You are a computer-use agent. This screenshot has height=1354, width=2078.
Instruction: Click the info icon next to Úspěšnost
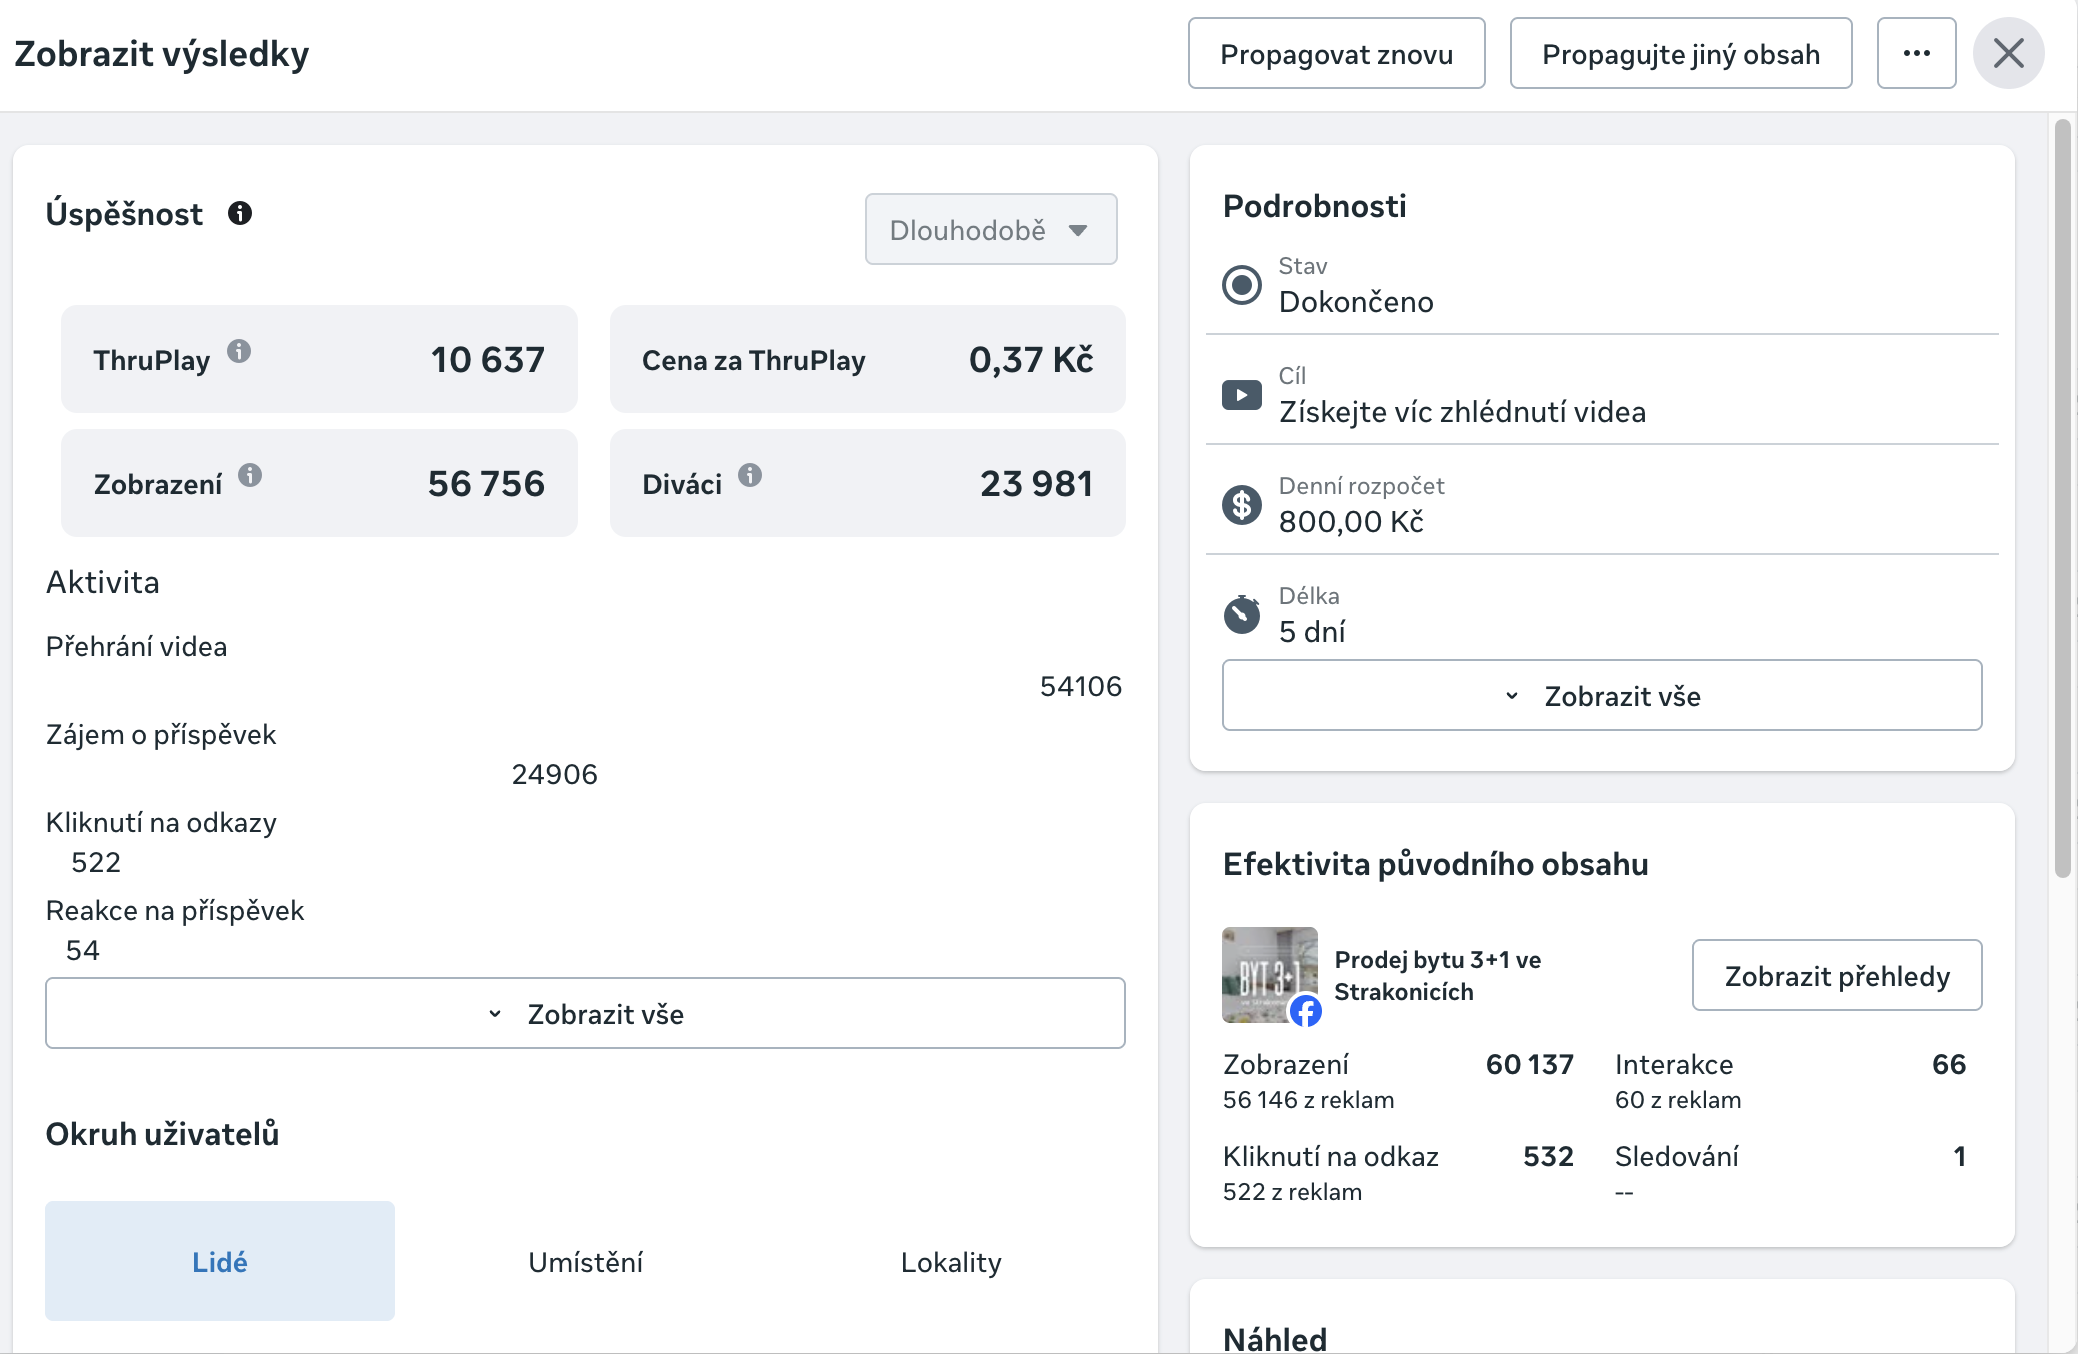pos(240,213)
